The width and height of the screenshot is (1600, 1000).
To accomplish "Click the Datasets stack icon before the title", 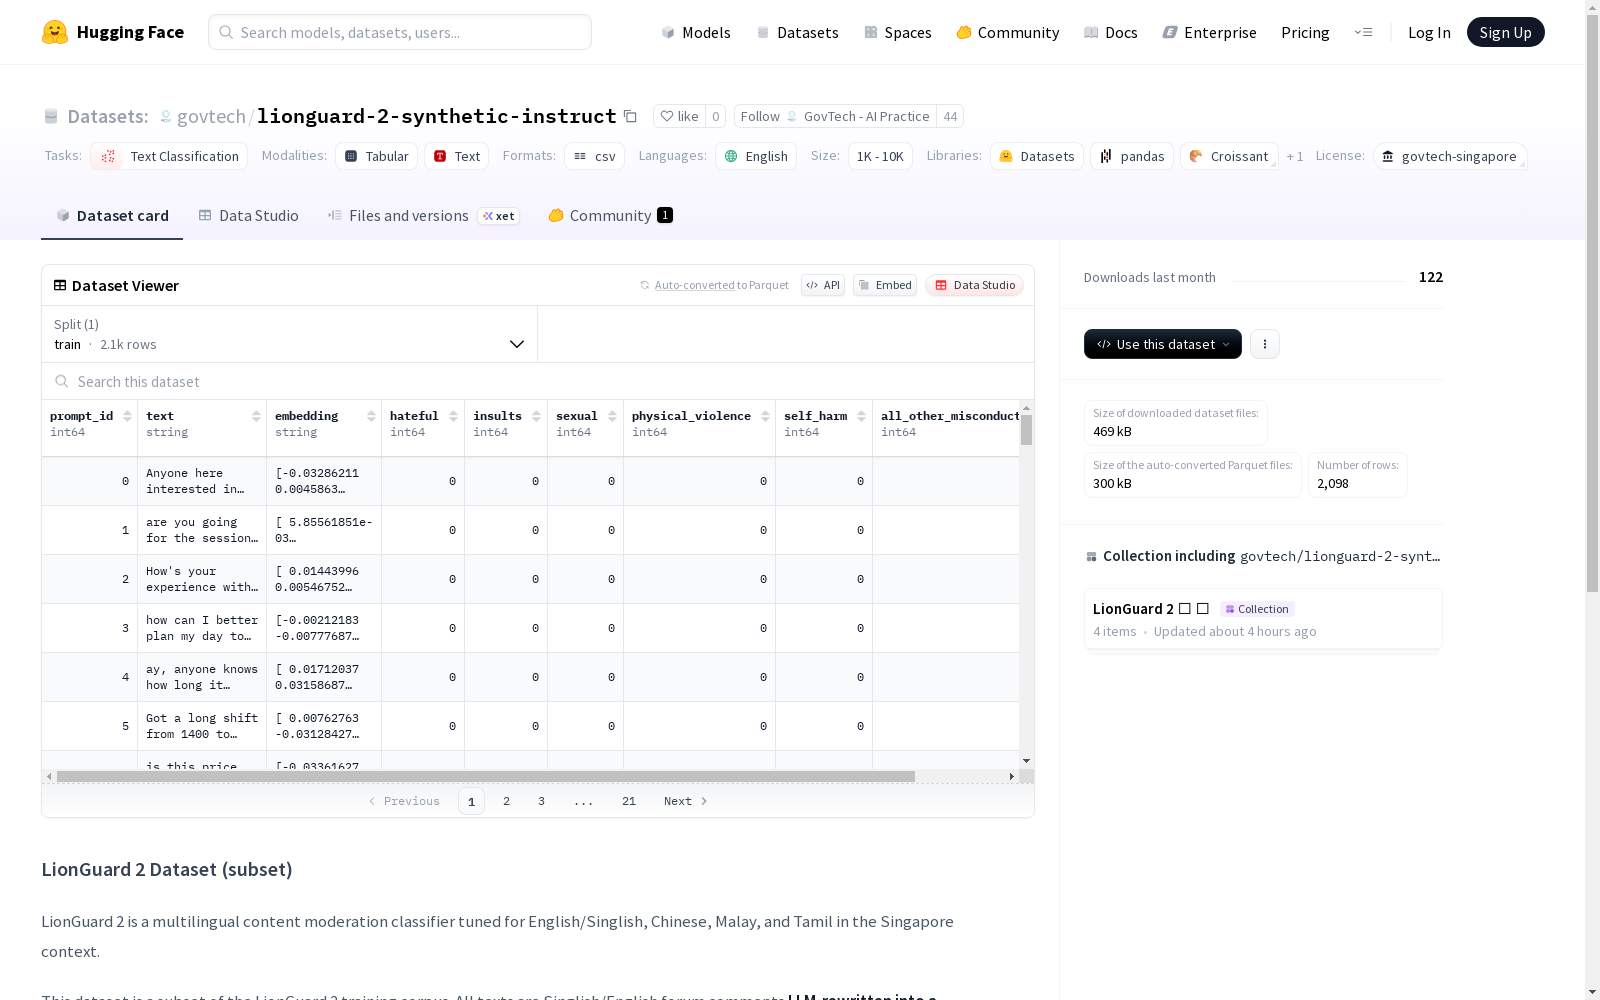I will (51, 116).
